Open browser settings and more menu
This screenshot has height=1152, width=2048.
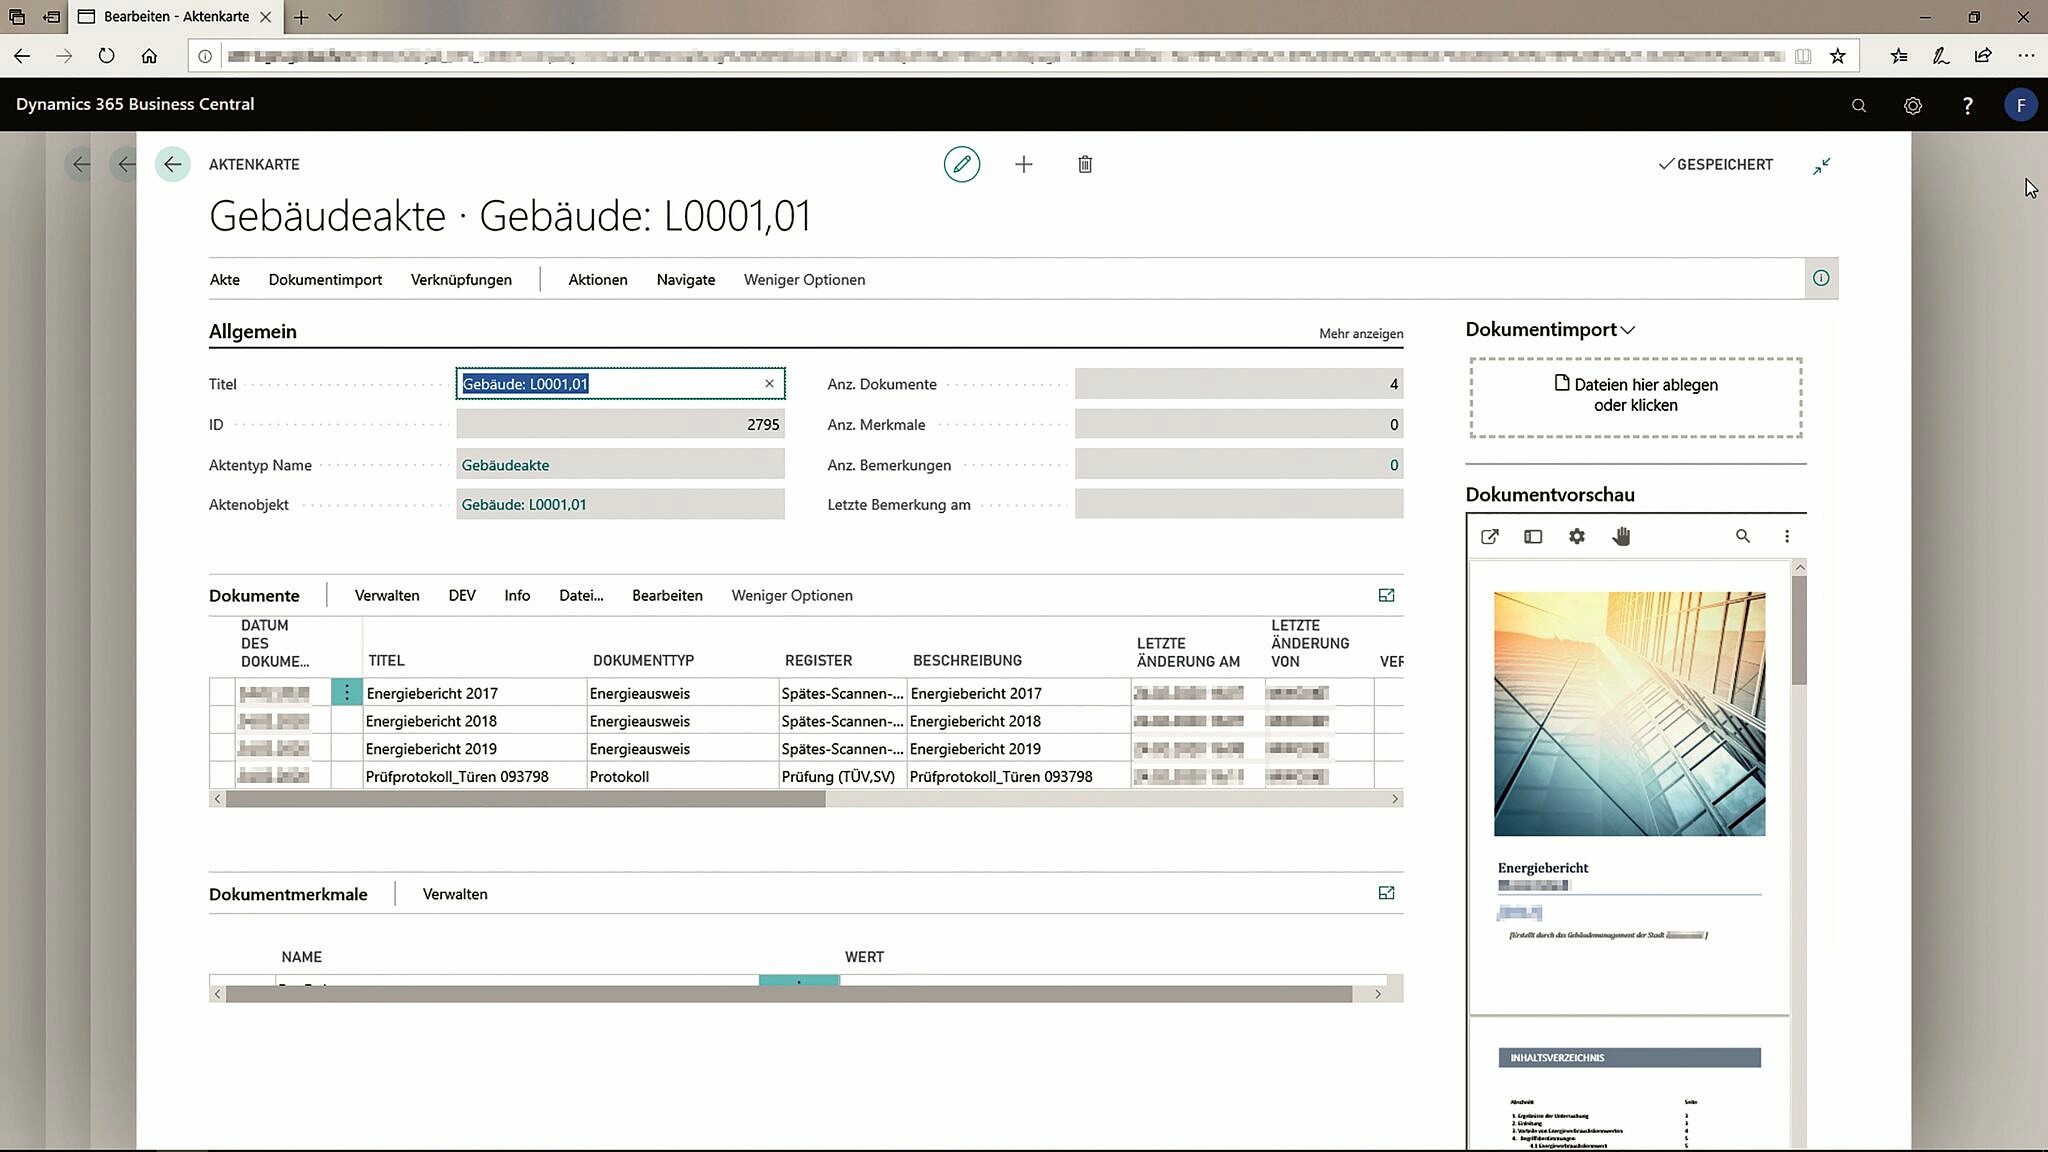point(2026,56)
